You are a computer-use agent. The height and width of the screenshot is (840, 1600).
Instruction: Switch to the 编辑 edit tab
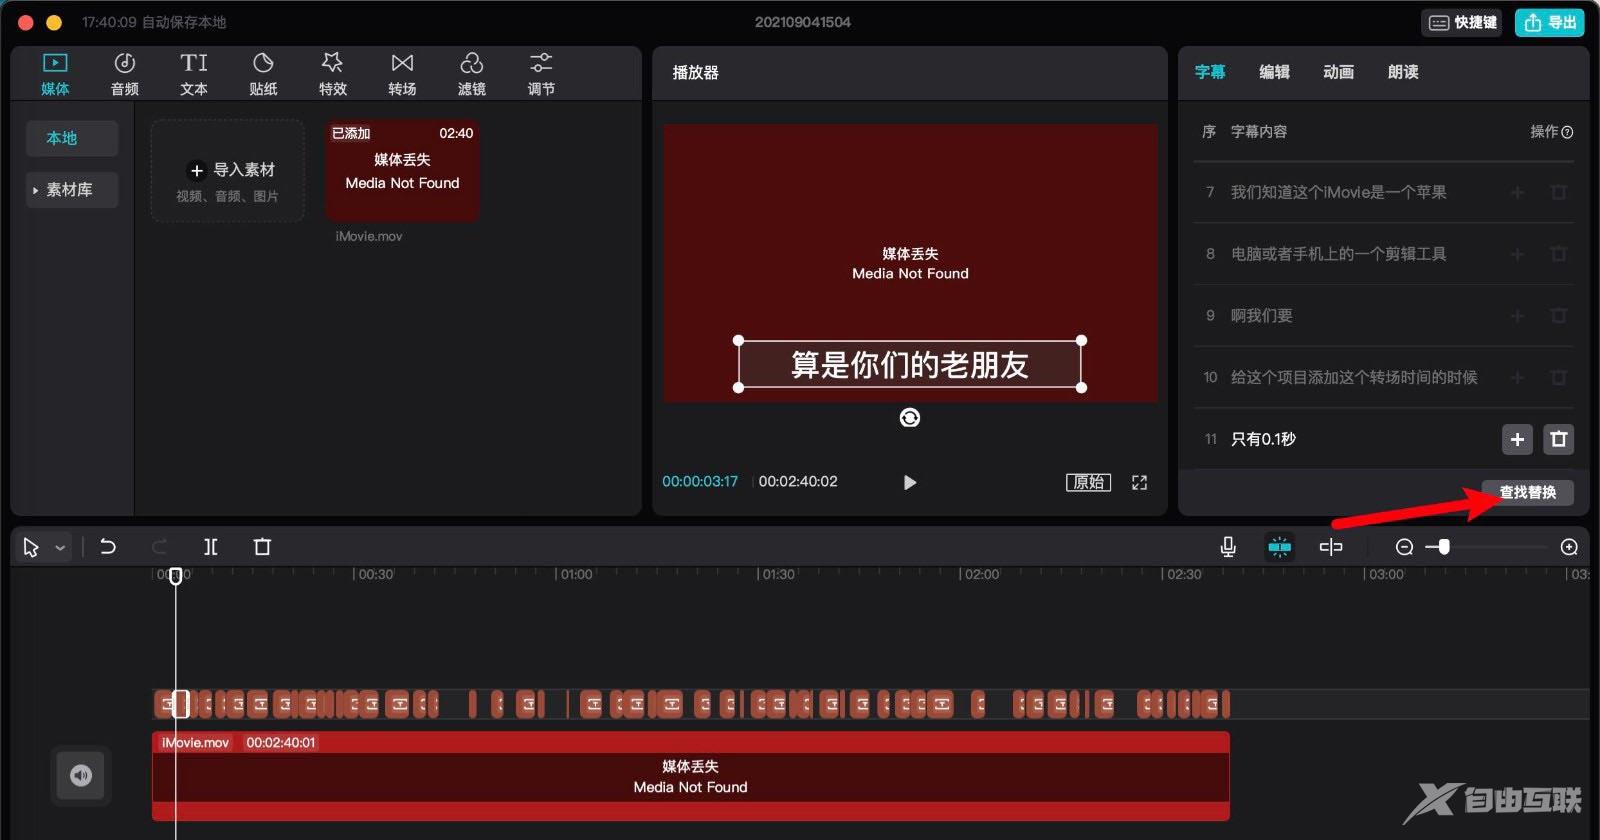click(1274, 72)
